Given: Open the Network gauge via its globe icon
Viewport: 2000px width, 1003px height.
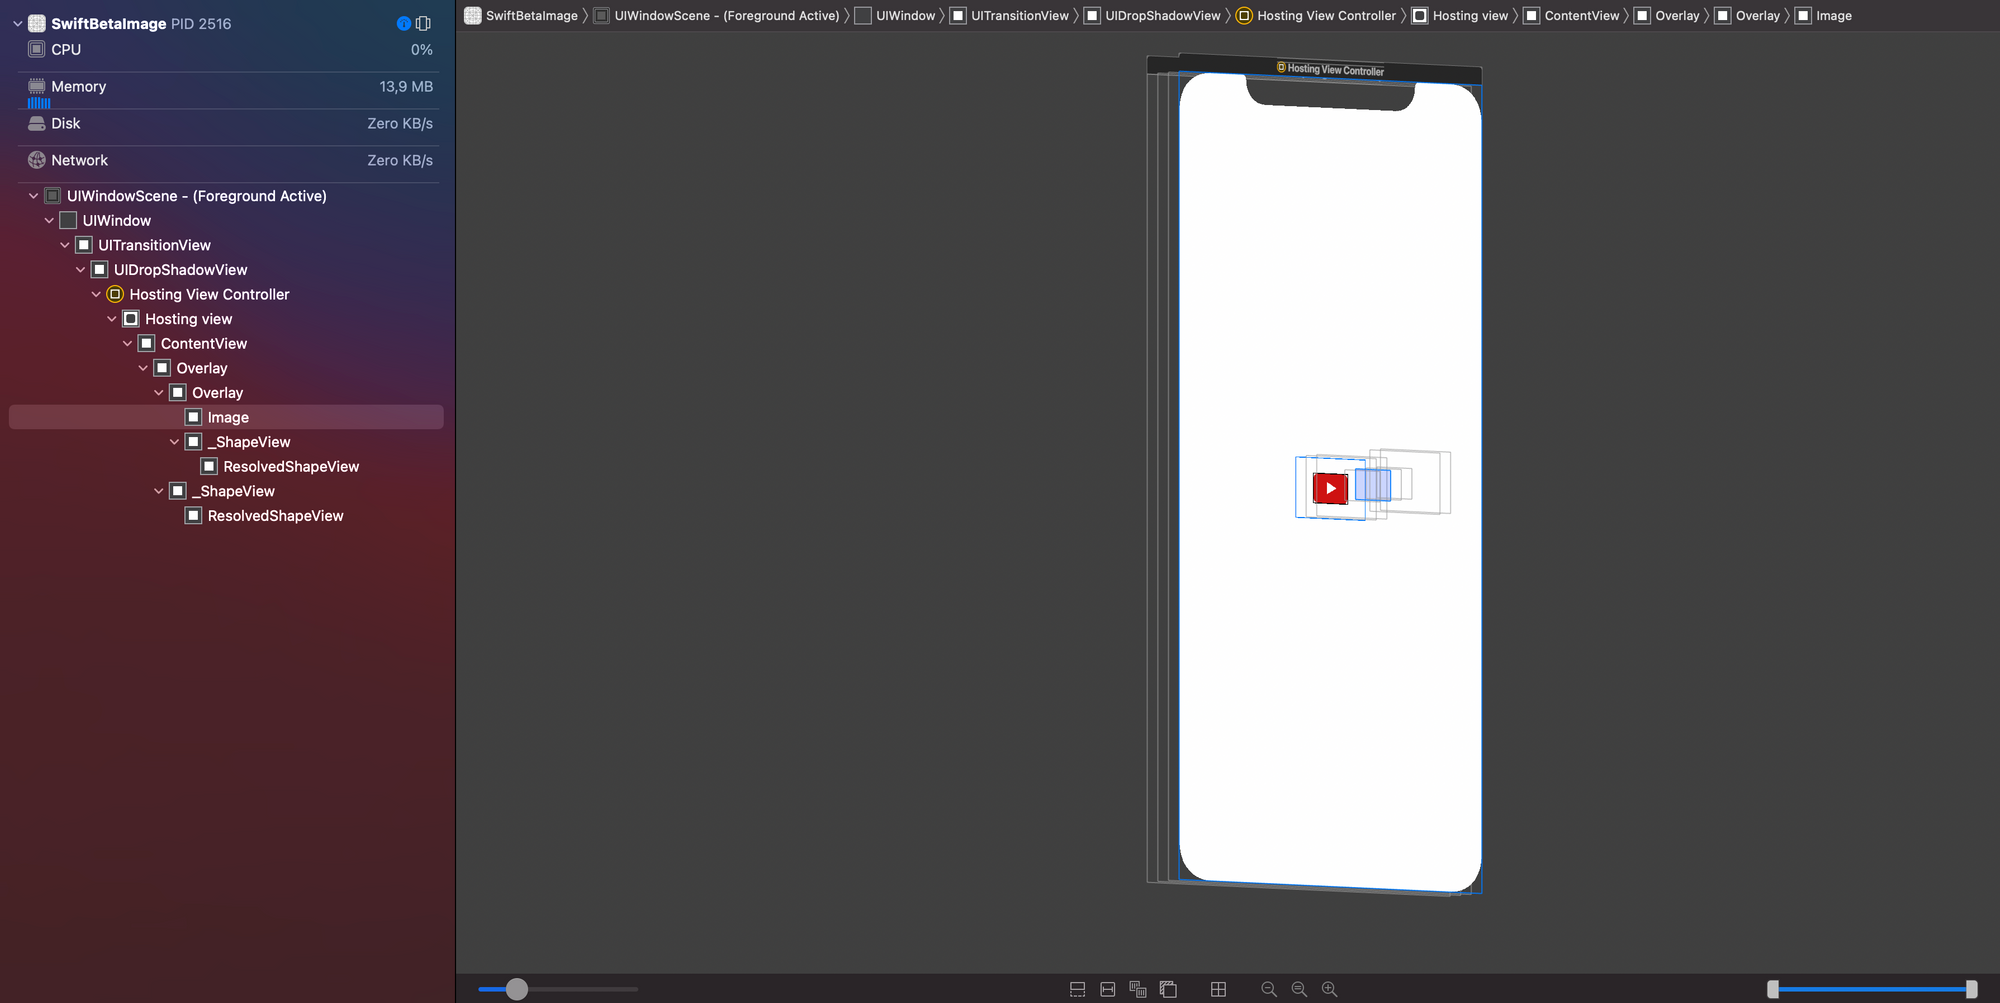Looking at the screenshot, I should click(37, 160).
